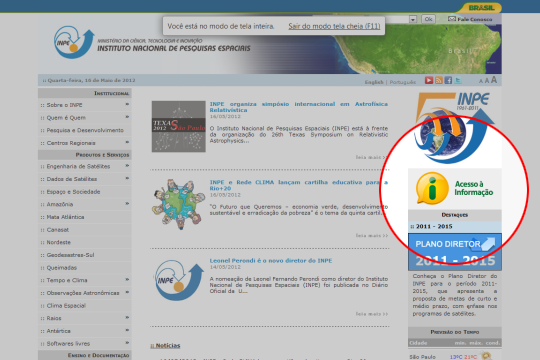Click leia mais under Rio+20 article
This screenshot has width=540, height=360.
372,236
